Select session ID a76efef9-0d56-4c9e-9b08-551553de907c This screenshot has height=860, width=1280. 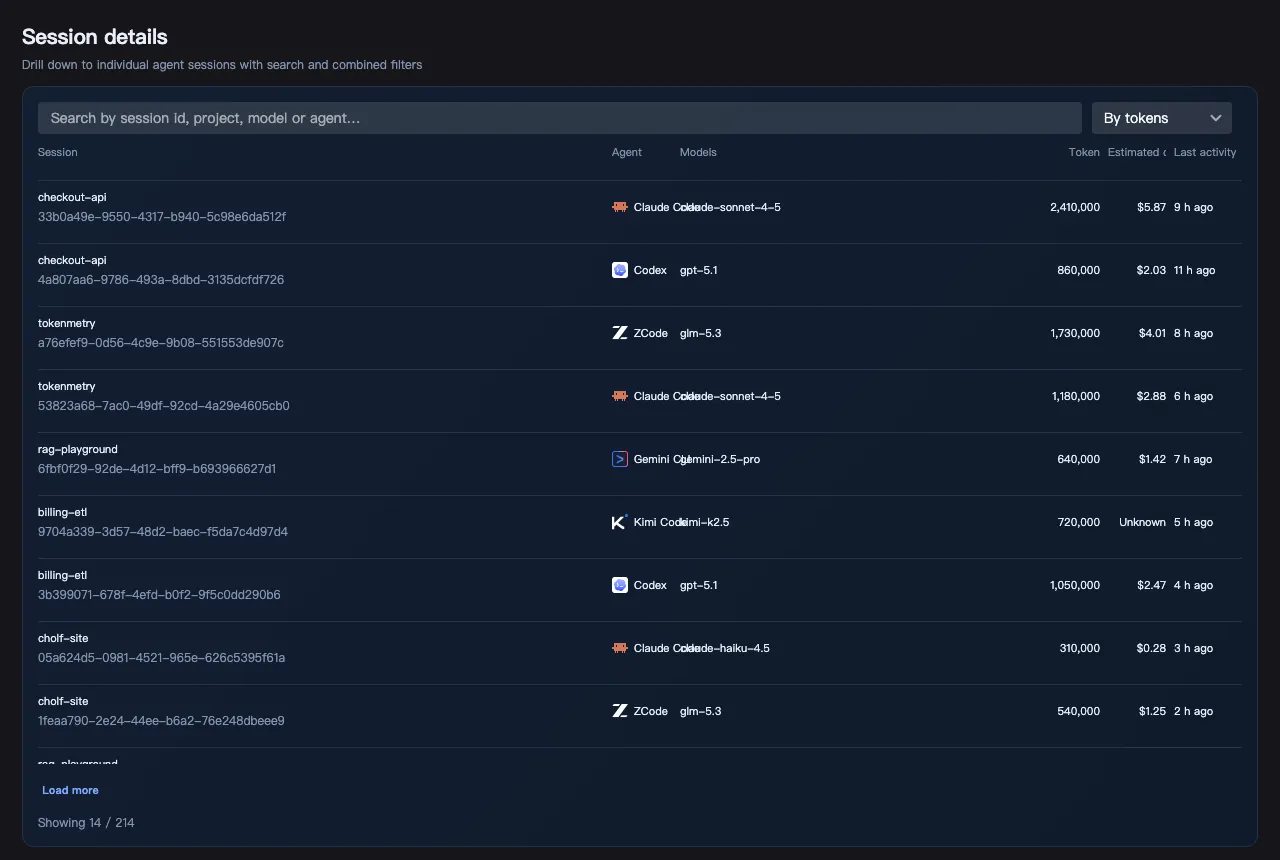tap(161, 343)
